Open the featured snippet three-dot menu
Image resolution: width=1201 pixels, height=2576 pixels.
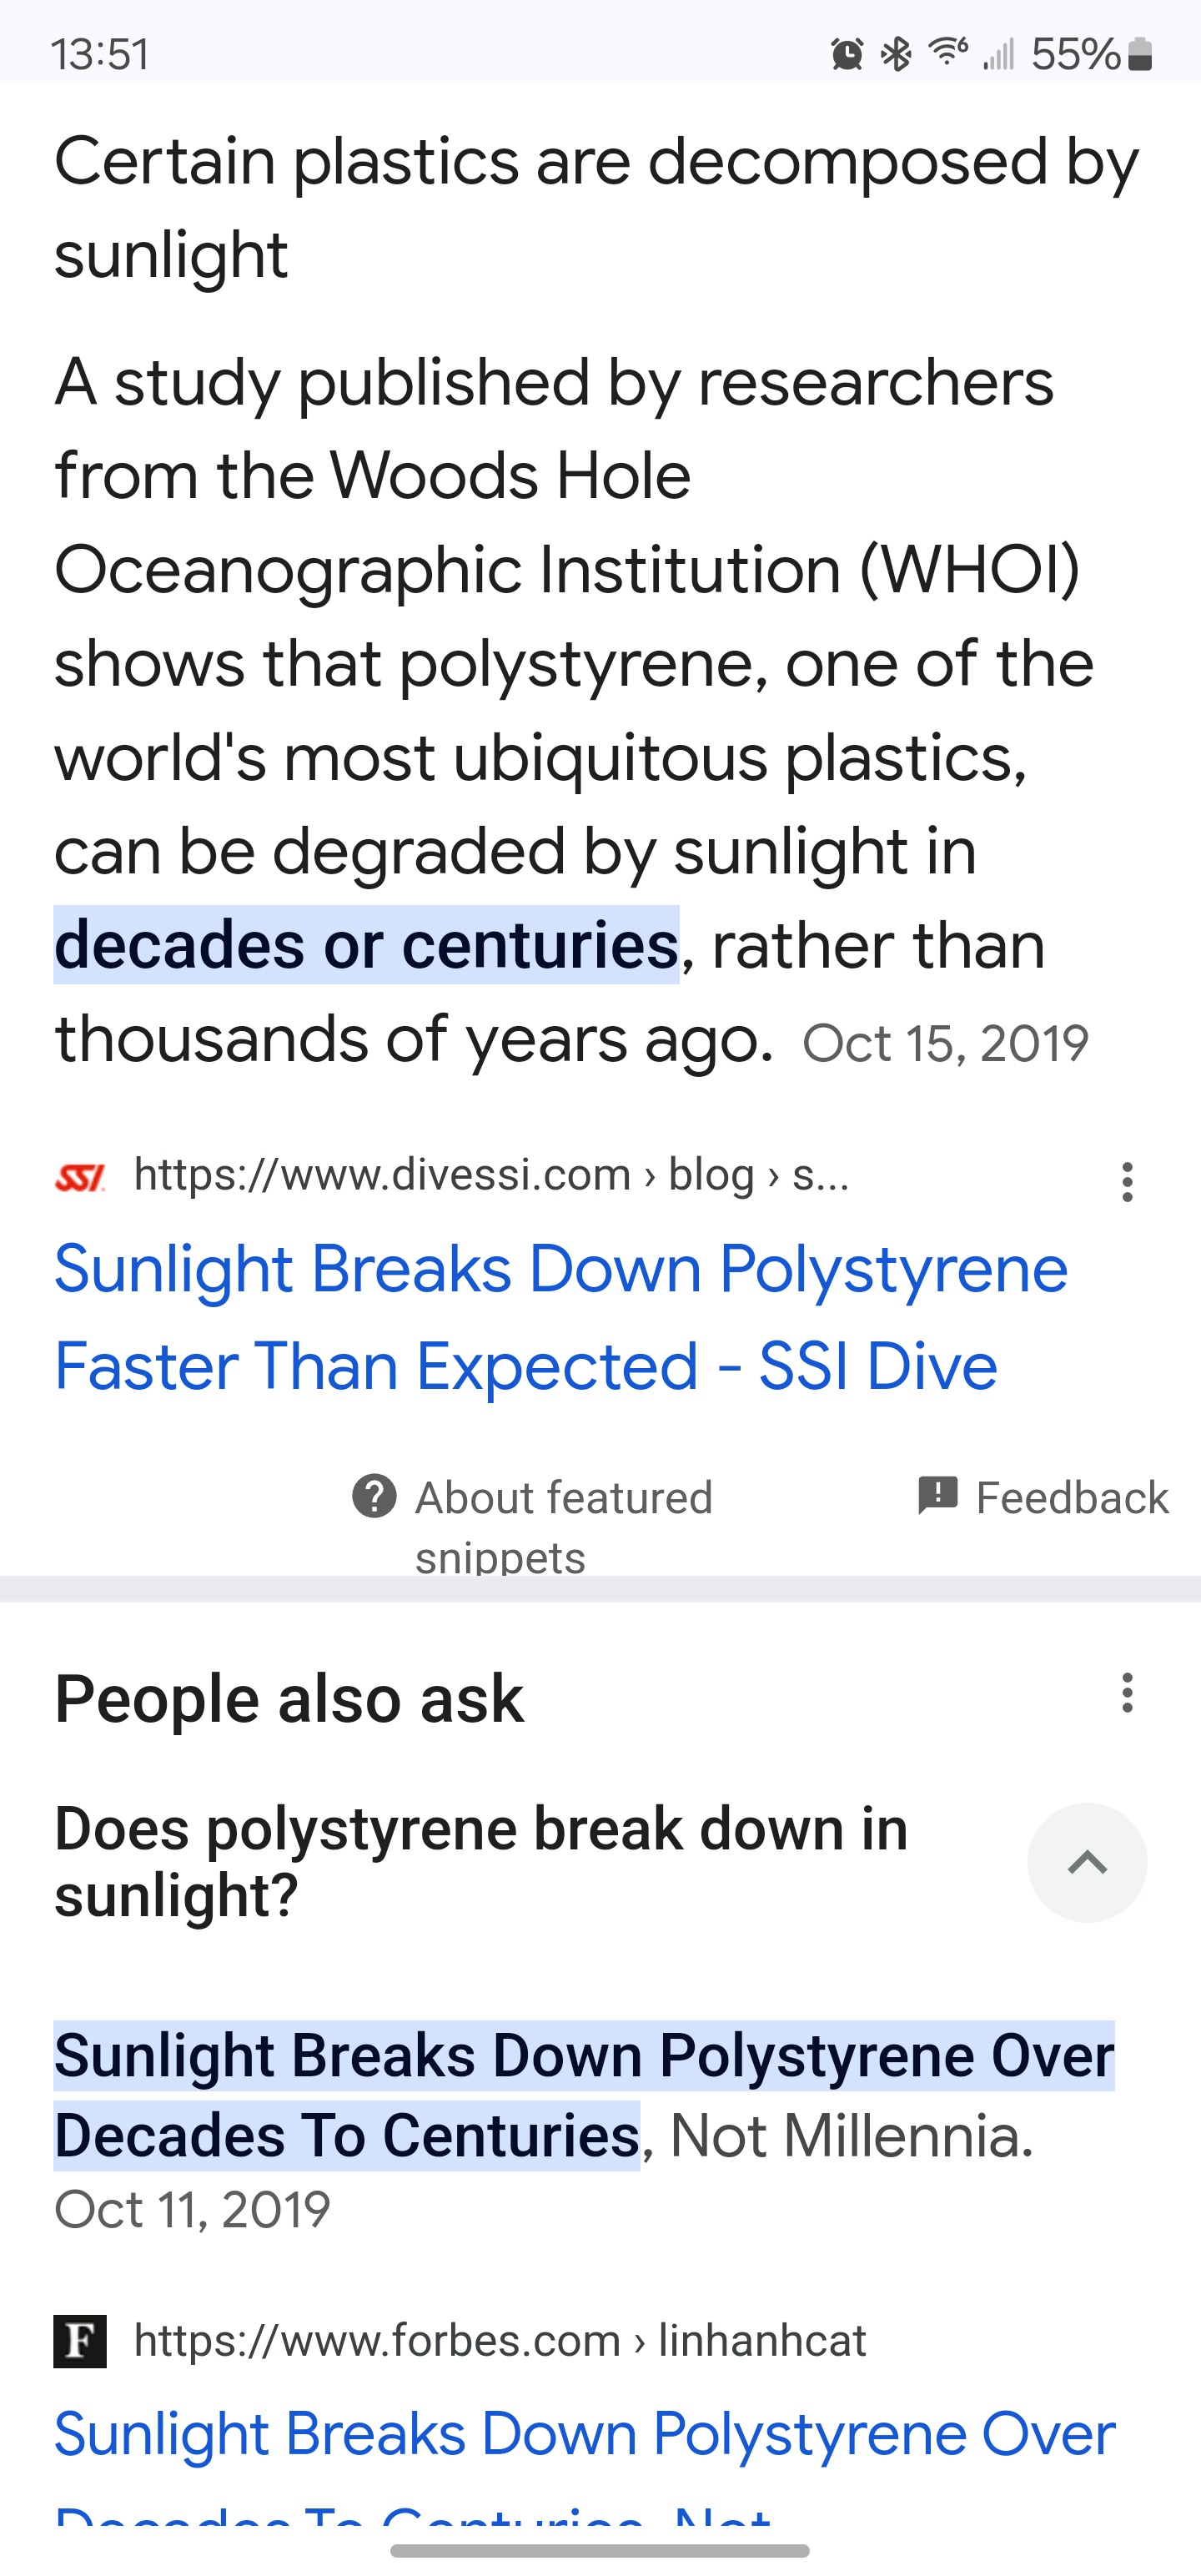[x=1127, y=1181]
